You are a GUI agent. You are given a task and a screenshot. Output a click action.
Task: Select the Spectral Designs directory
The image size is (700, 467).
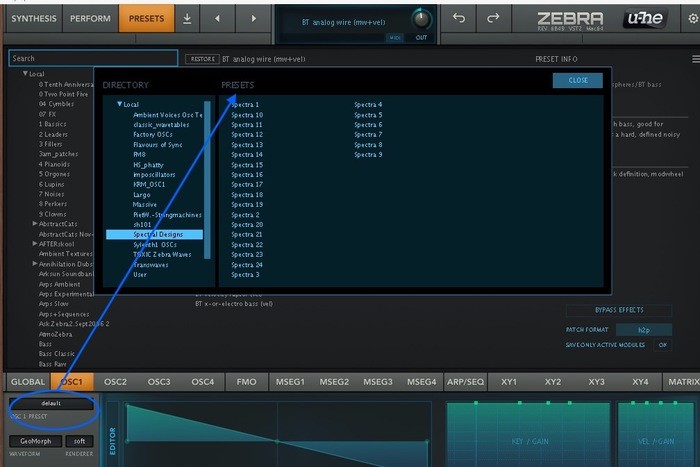pos(154,234)
